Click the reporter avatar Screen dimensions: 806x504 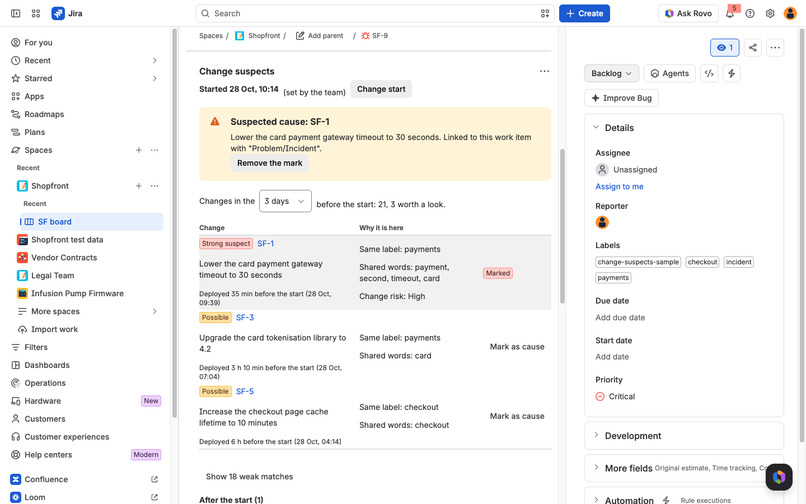[x=602, y=222]
